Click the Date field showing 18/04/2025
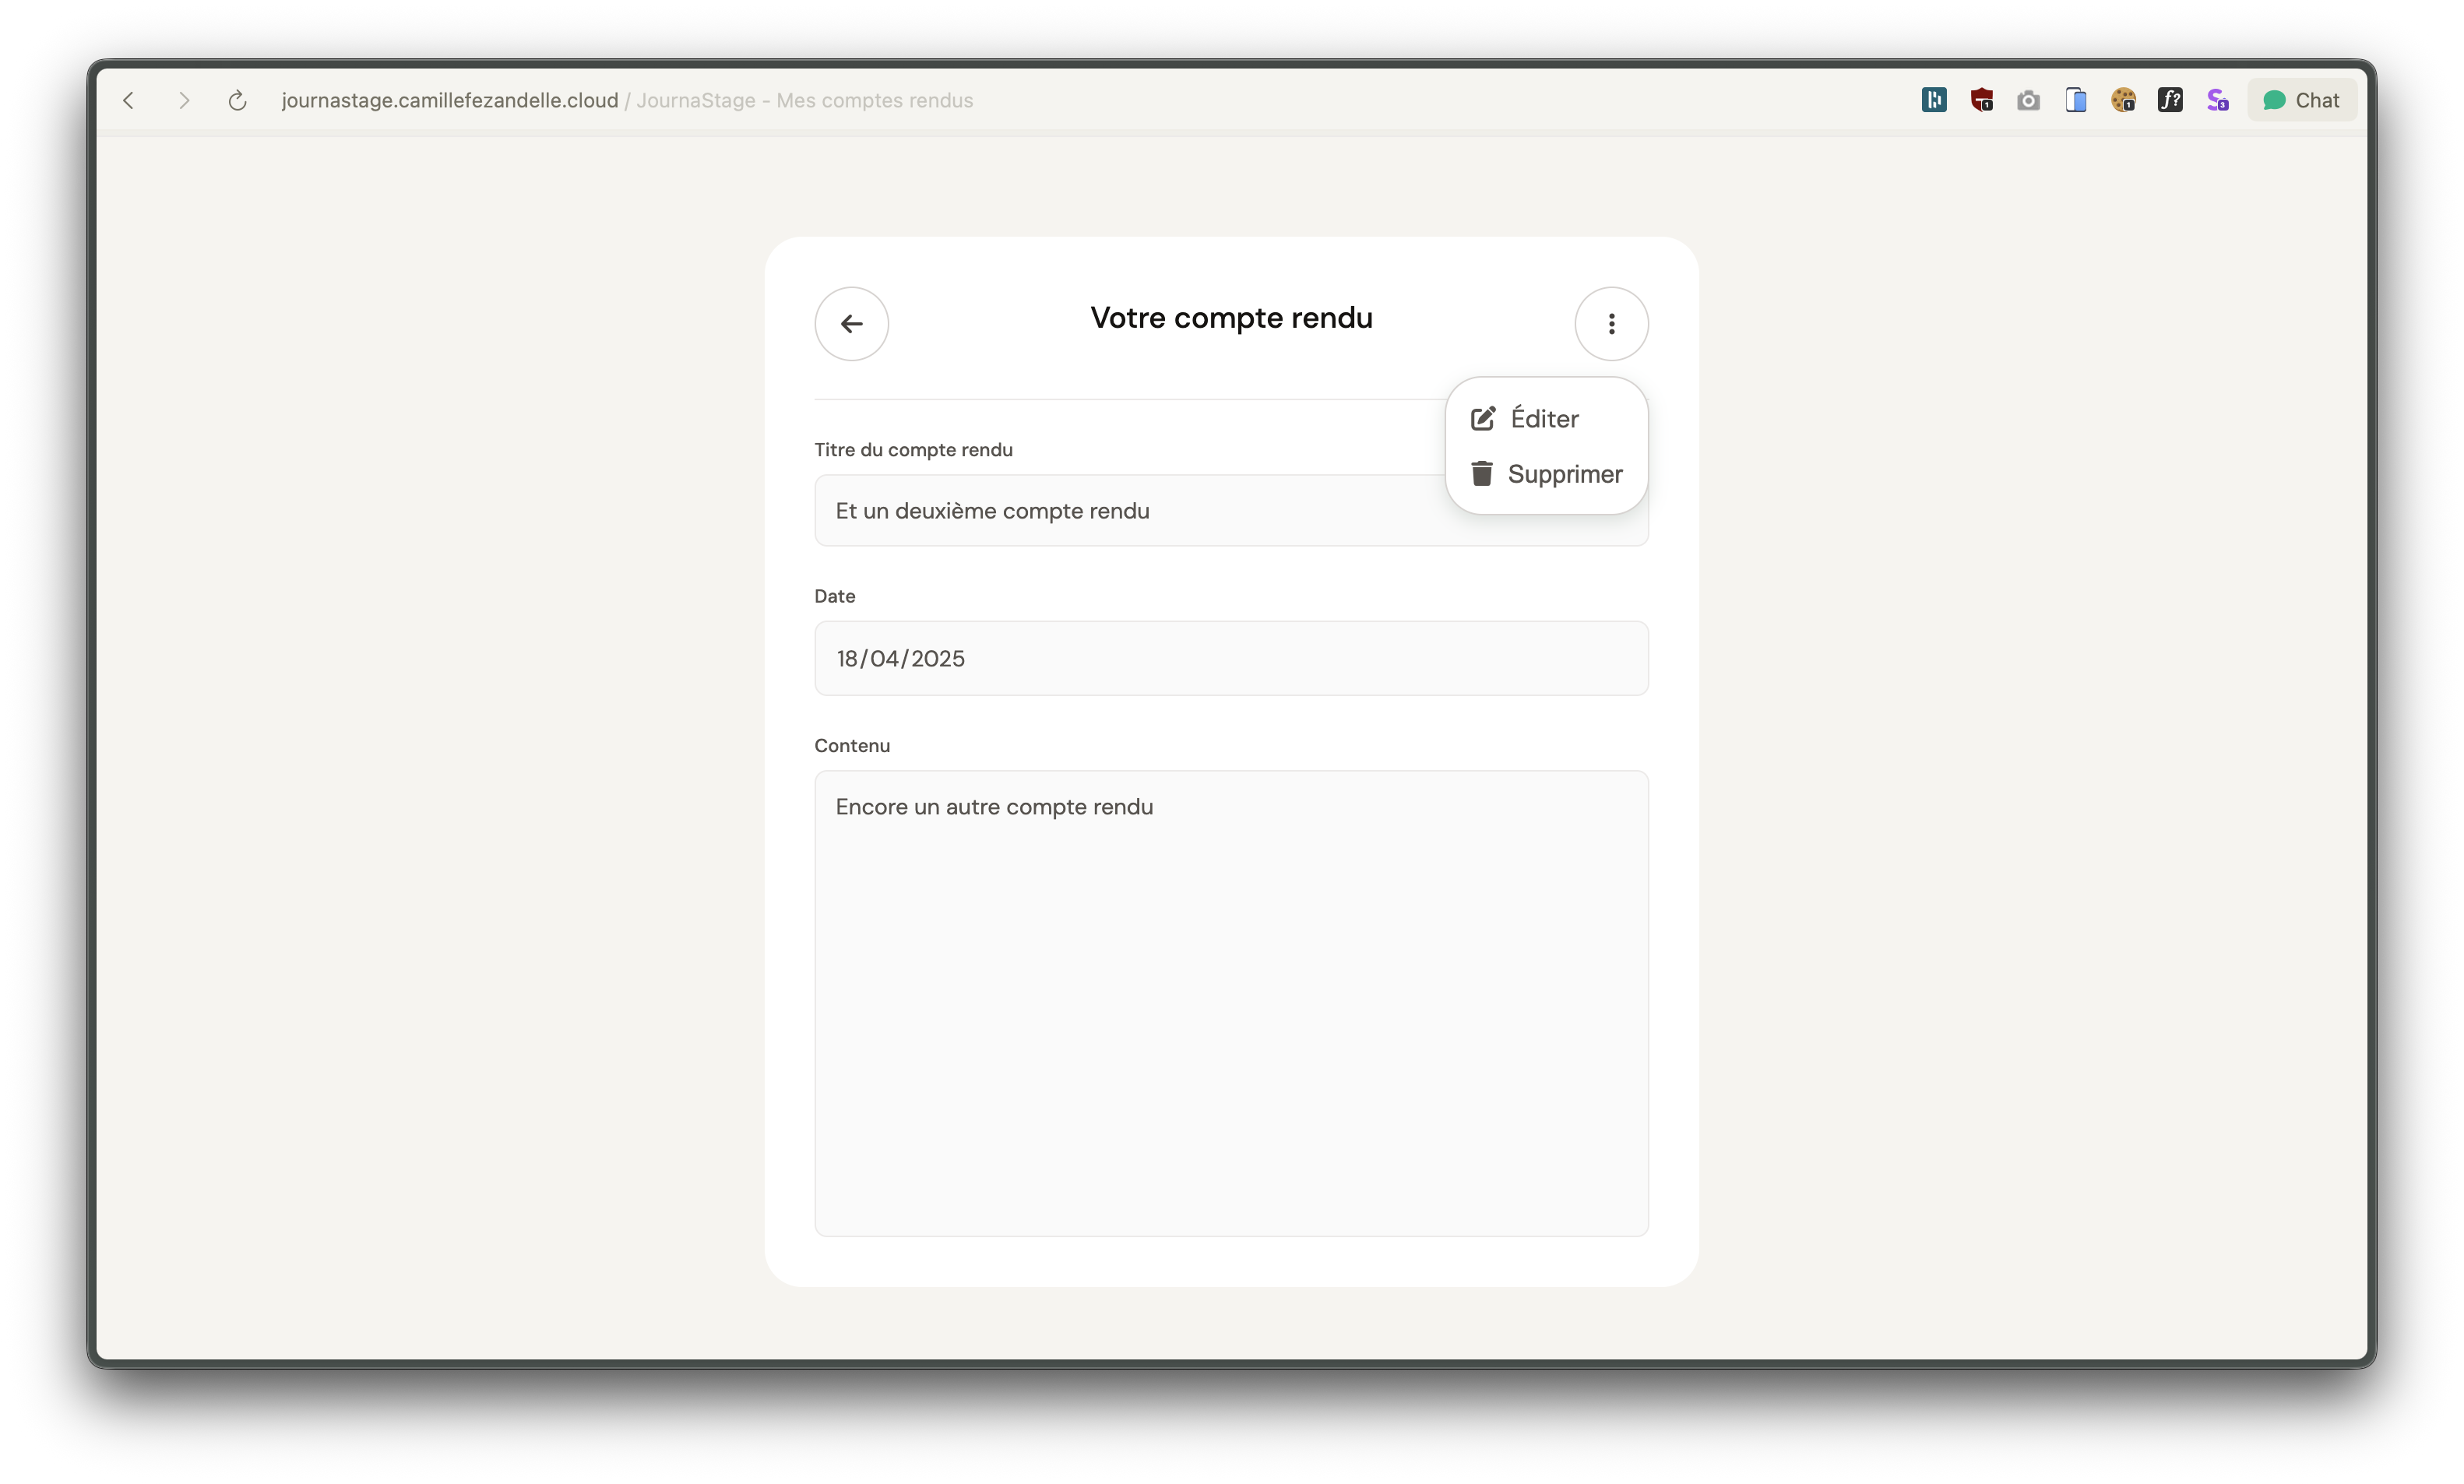This screenshot has height=1484, width=2464. pyautogui.click(x=1230, y=658)
